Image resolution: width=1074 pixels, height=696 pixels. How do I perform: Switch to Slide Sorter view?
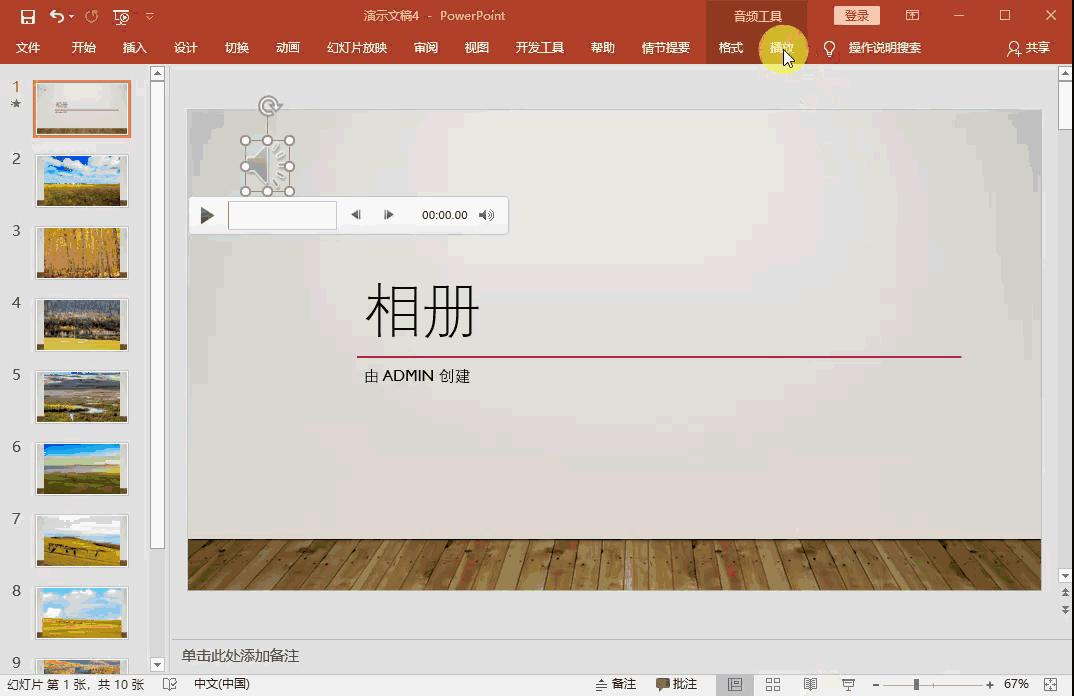point(773,684)
